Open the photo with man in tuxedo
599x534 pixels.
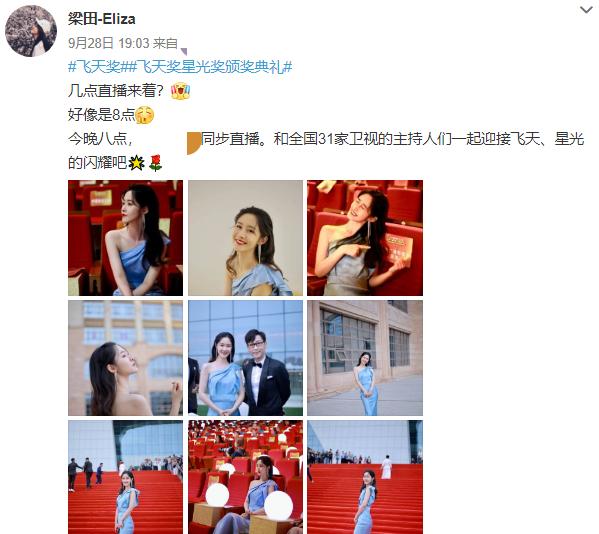(x=246, y=358)
